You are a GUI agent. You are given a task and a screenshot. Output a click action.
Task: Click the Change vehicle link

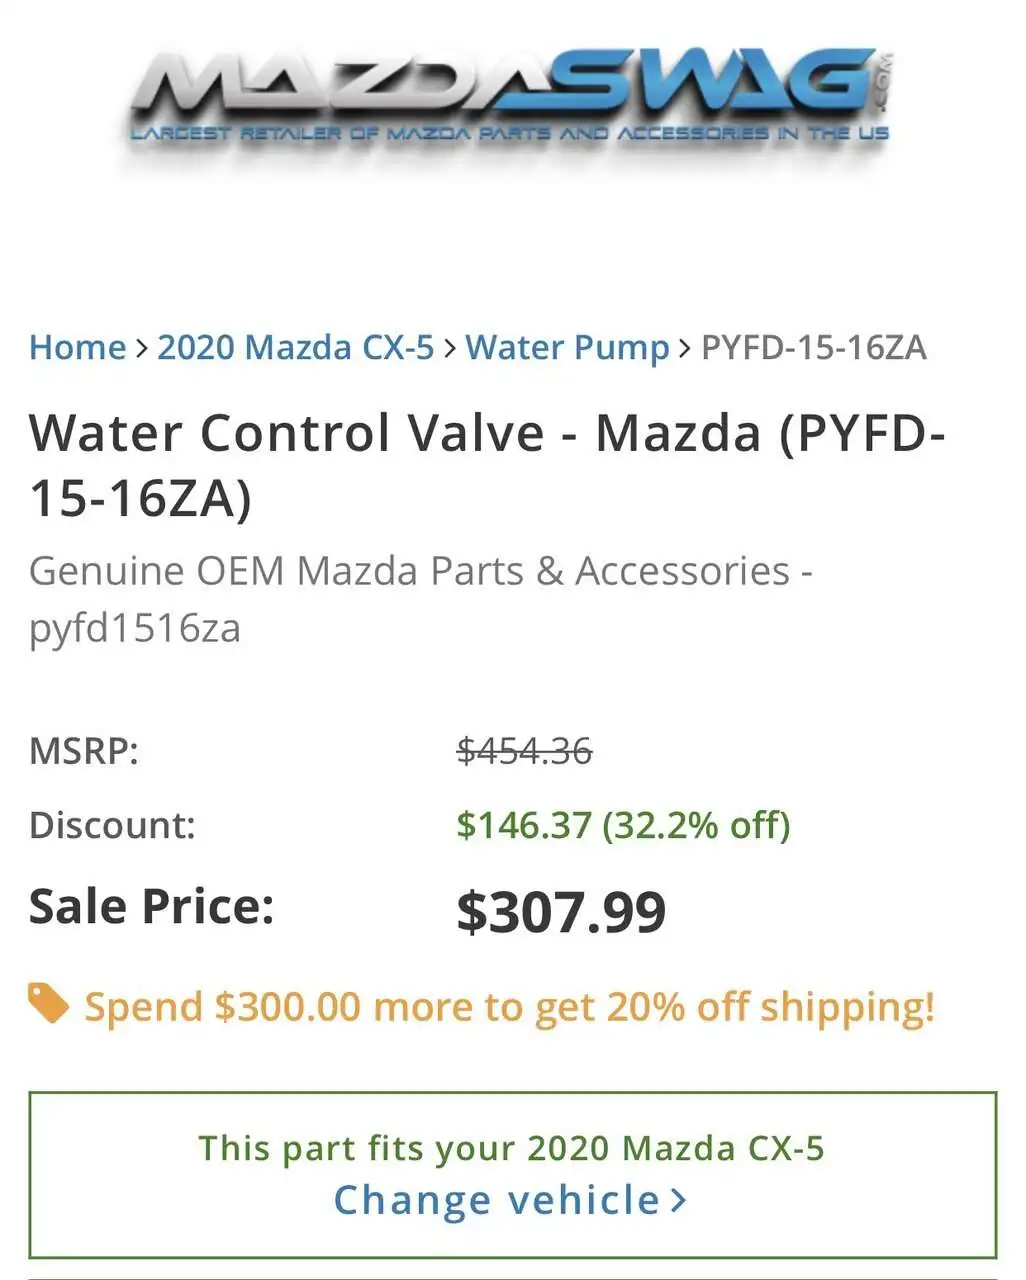coord(497,1200)
